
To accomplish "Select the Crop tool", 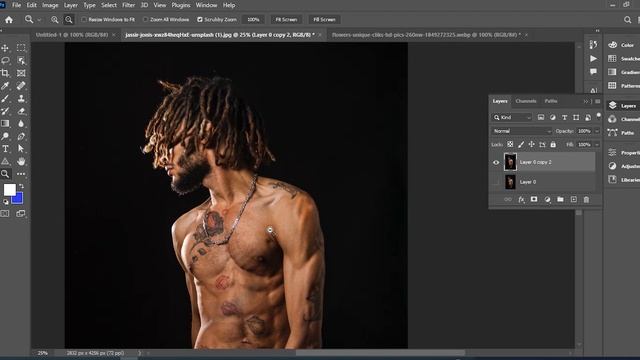I will 5,73.
